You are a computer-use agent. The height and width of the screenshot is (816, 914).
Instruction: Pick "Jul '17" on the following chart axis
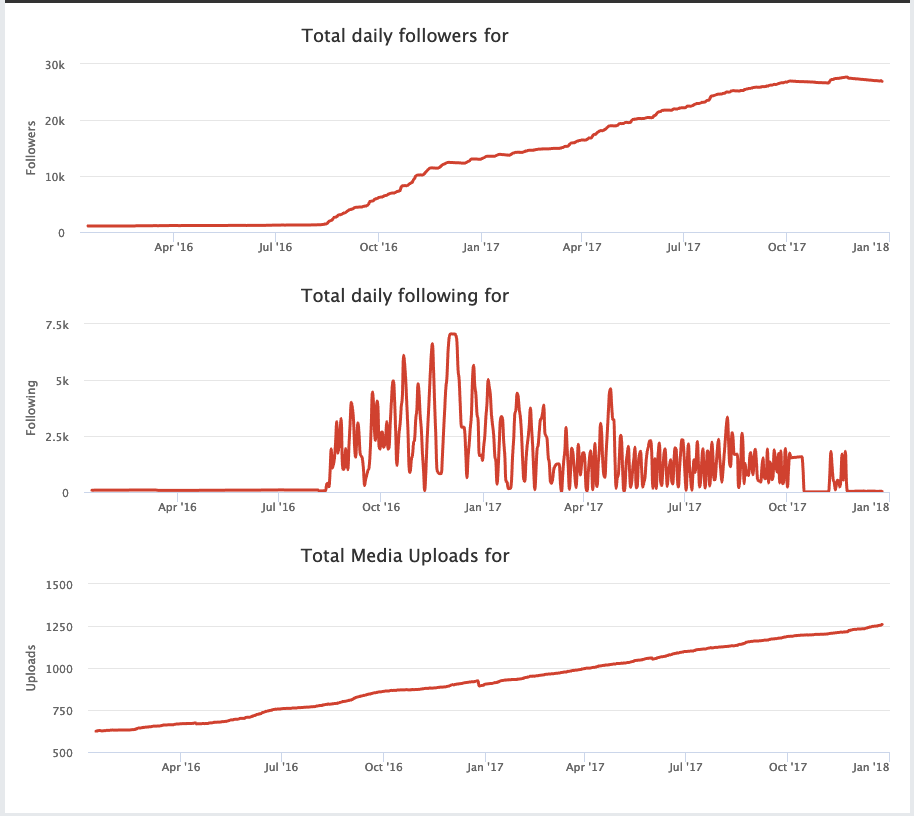[x=685, y=507]
